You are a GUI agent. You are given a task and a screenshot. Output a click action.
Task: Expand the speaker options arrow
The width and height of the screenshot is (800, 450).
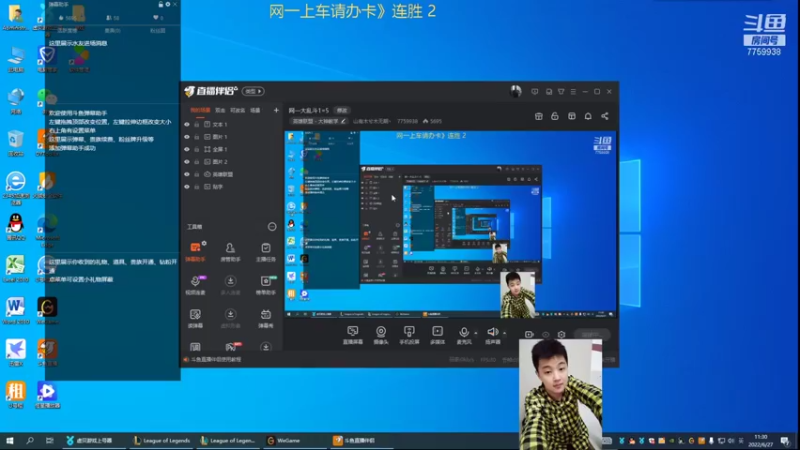505,333
